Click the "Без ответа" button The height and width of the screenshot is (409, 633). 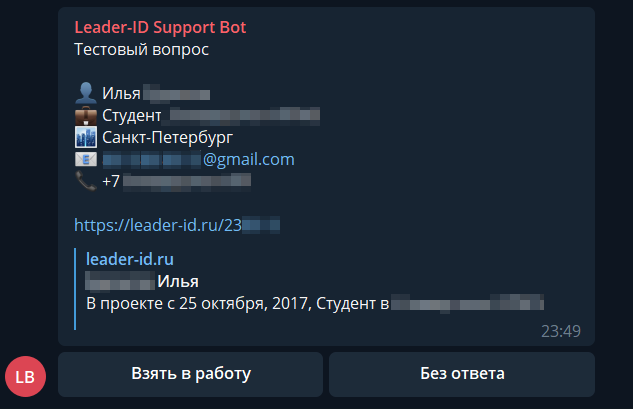[462, 374]
